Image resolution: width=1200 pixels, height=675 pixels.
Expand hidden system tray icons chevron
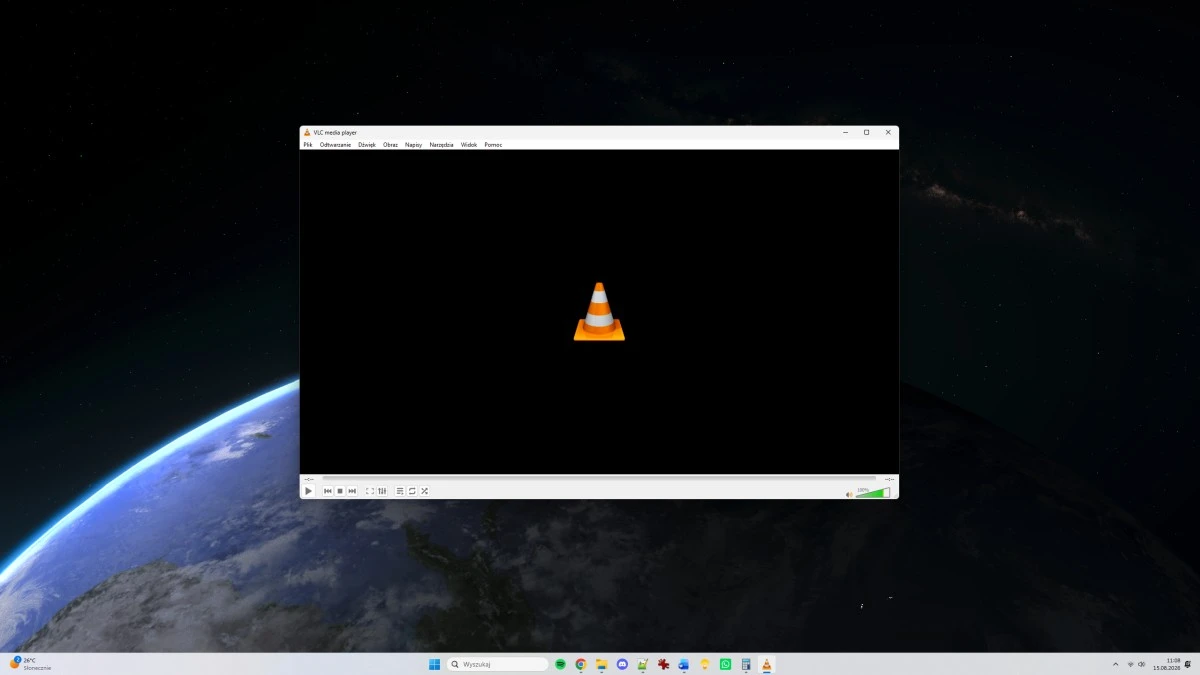(x=1115, y=664)
